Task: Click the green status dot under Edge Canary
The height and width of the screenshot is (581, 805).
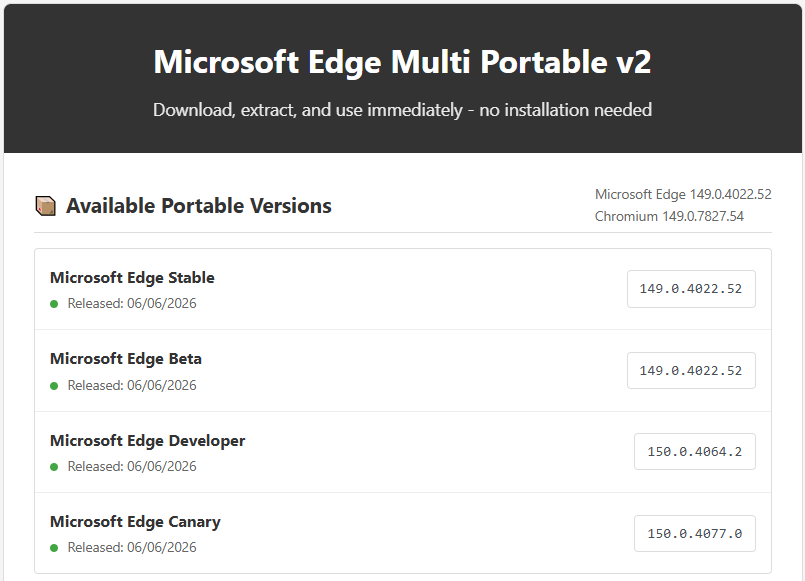Action: pos(54,548)
